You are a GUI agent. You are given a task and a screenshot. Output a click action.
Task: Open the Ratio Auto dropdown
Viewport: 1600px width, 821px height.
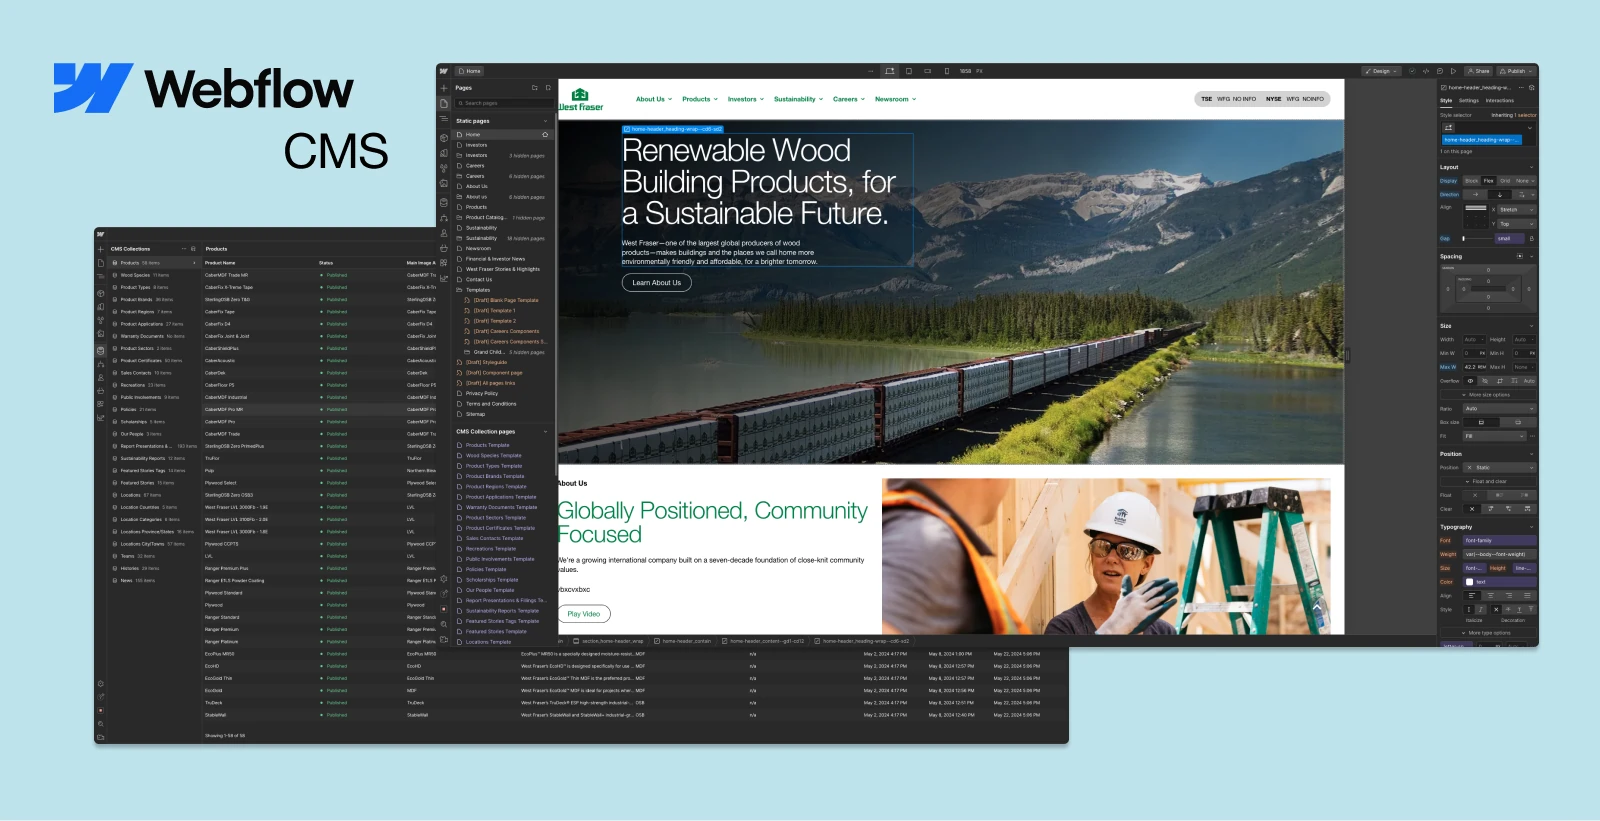(1500, 409)
